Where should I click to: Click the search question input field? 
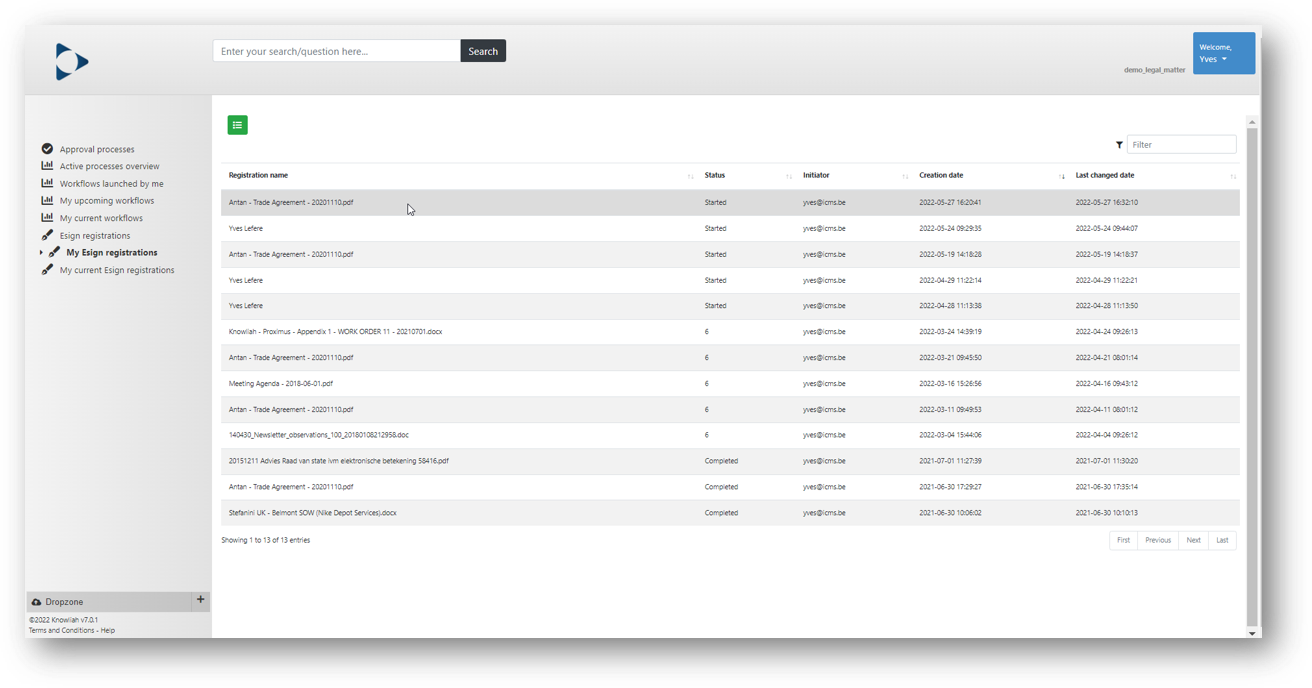click(337, 51)
